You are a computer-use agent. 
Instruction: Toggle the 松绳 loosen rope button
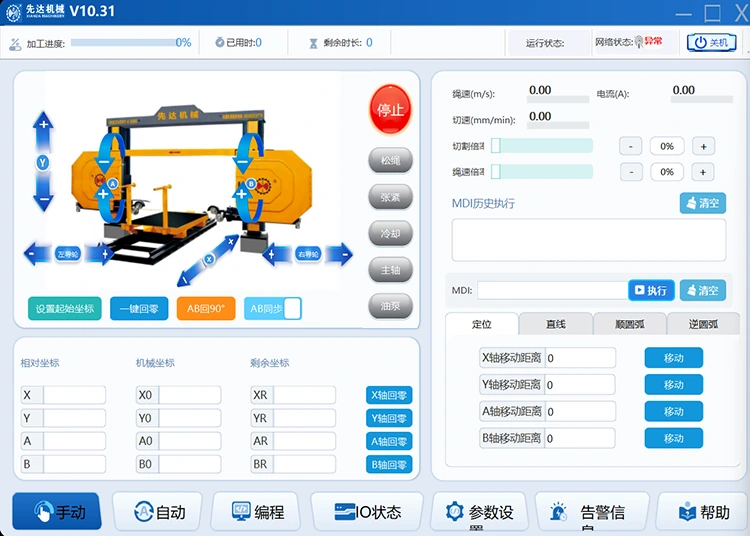click(390, 160)
